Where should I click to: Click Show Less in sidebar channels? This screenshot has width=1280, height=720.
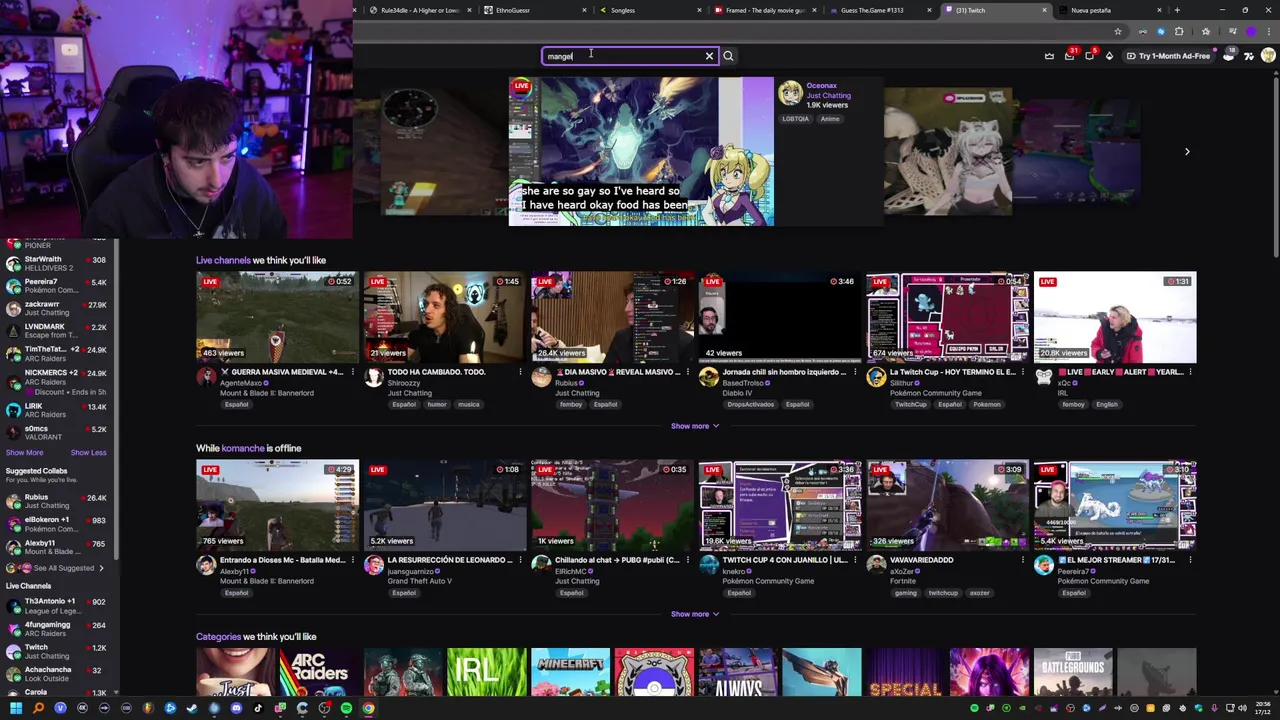[x=88, y=452]
